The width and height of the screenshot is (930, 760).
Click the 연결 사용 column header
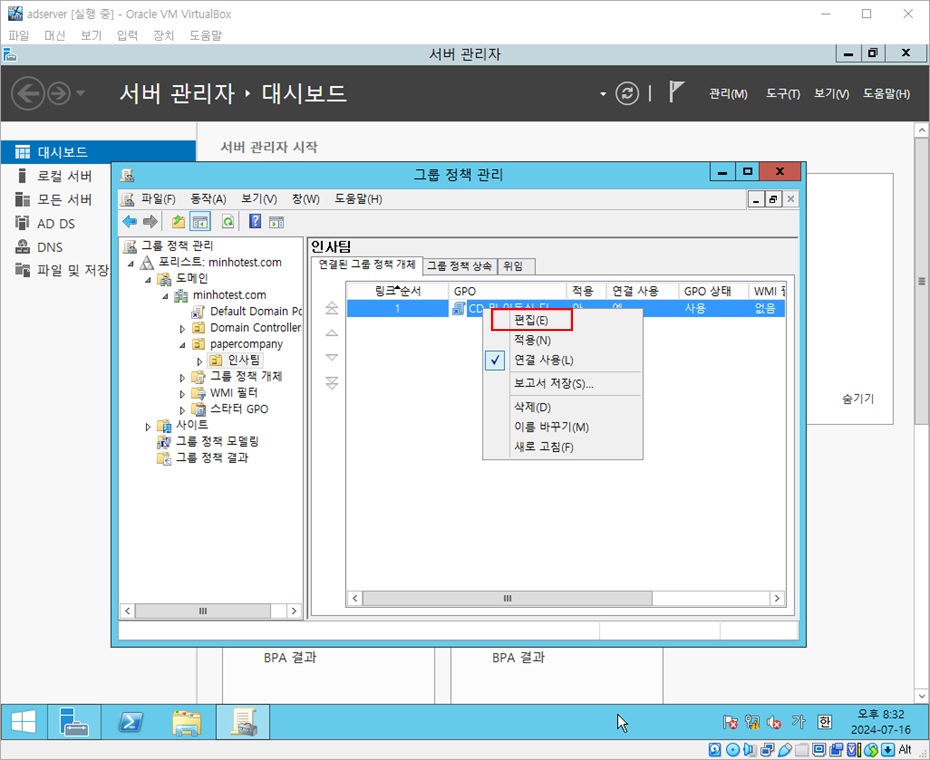coord(642,291)
